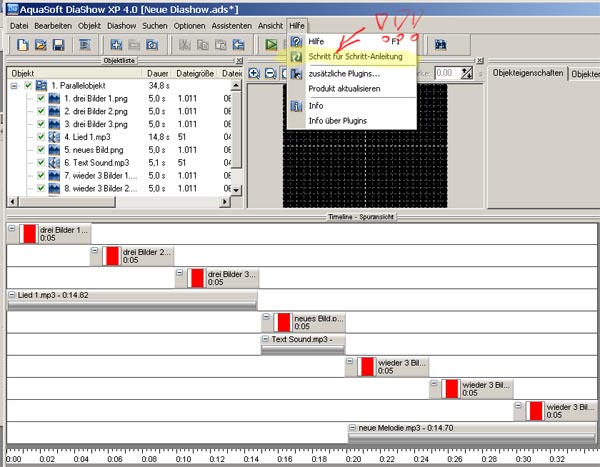The width and height of the screenshot is (600, 467).
Task: Click the zoom in magnifier icon
Action: pyautogui.click(x=254, y=73)
